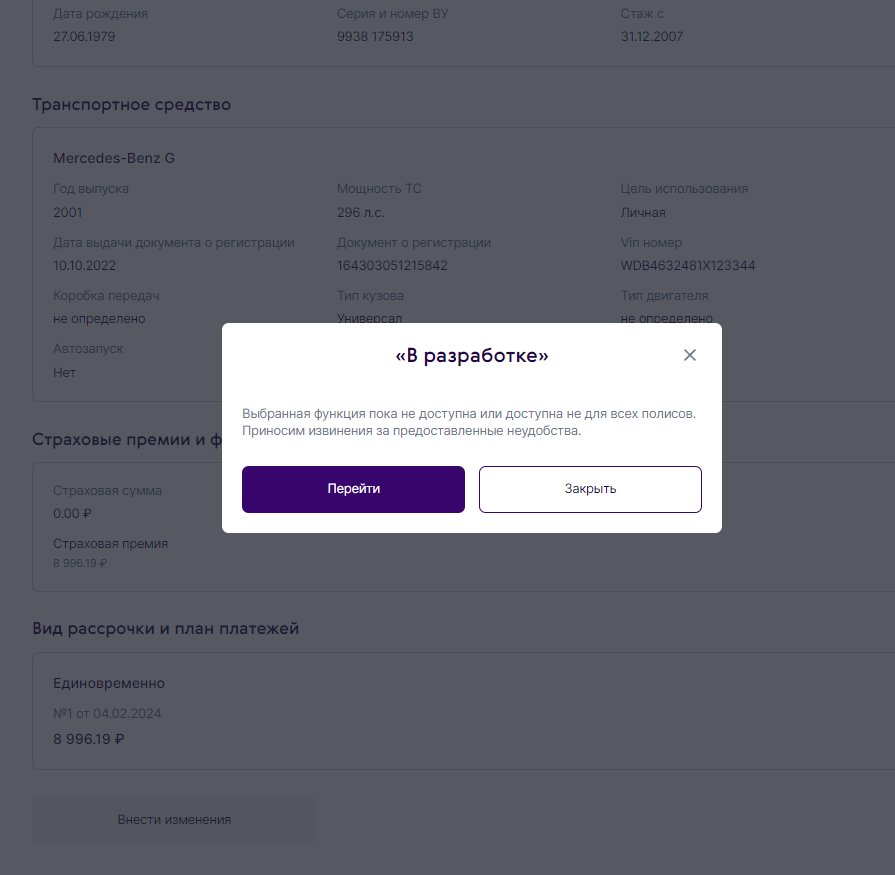Click the "Закрыть" button in the dialog
The width and height of the screenshot is (895, 875).
point(590,489)
